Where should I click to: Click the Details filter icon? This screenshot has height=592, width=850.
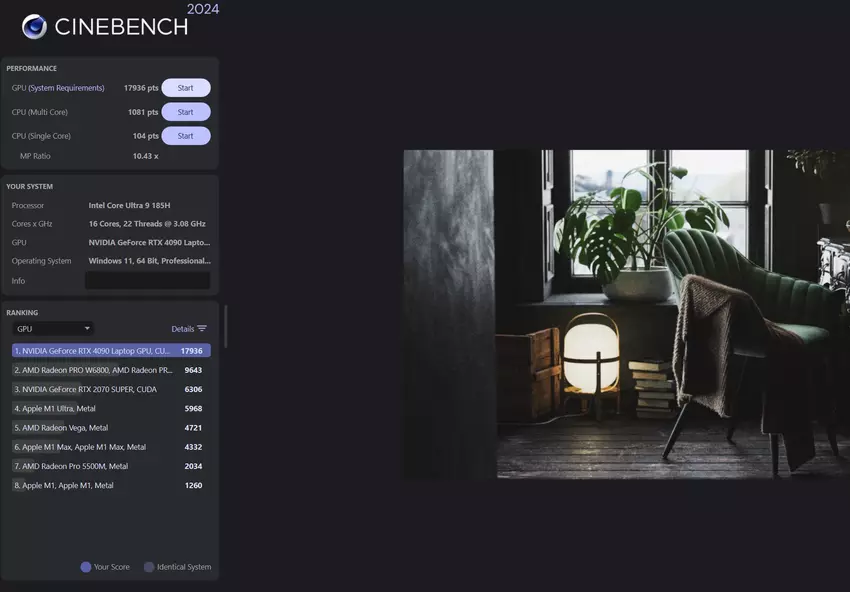point(202,329)
